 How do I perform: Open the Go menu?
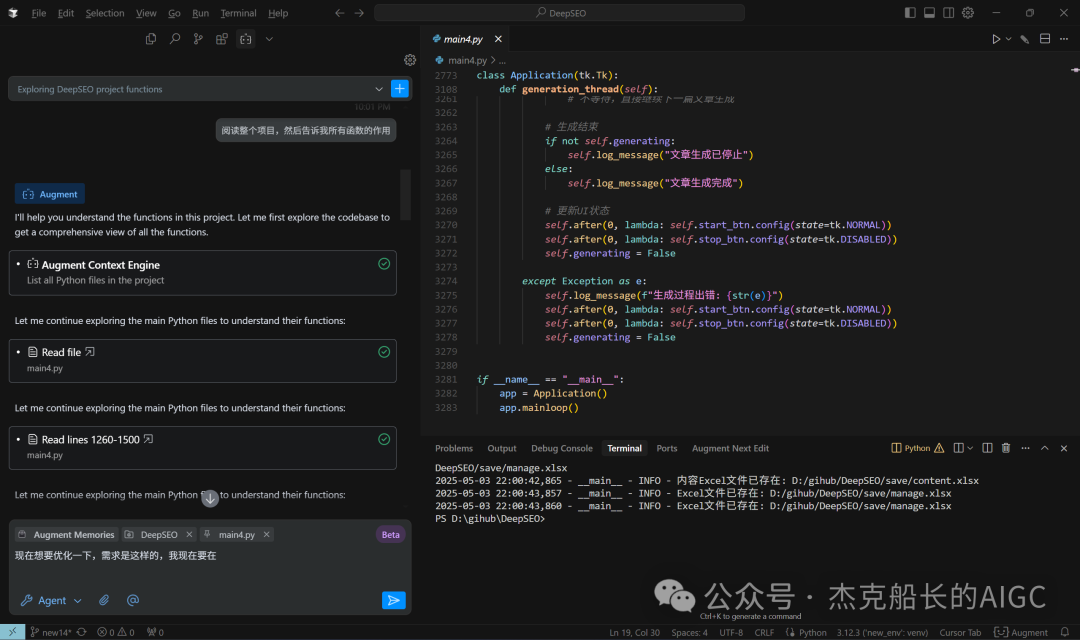(174, 13)
